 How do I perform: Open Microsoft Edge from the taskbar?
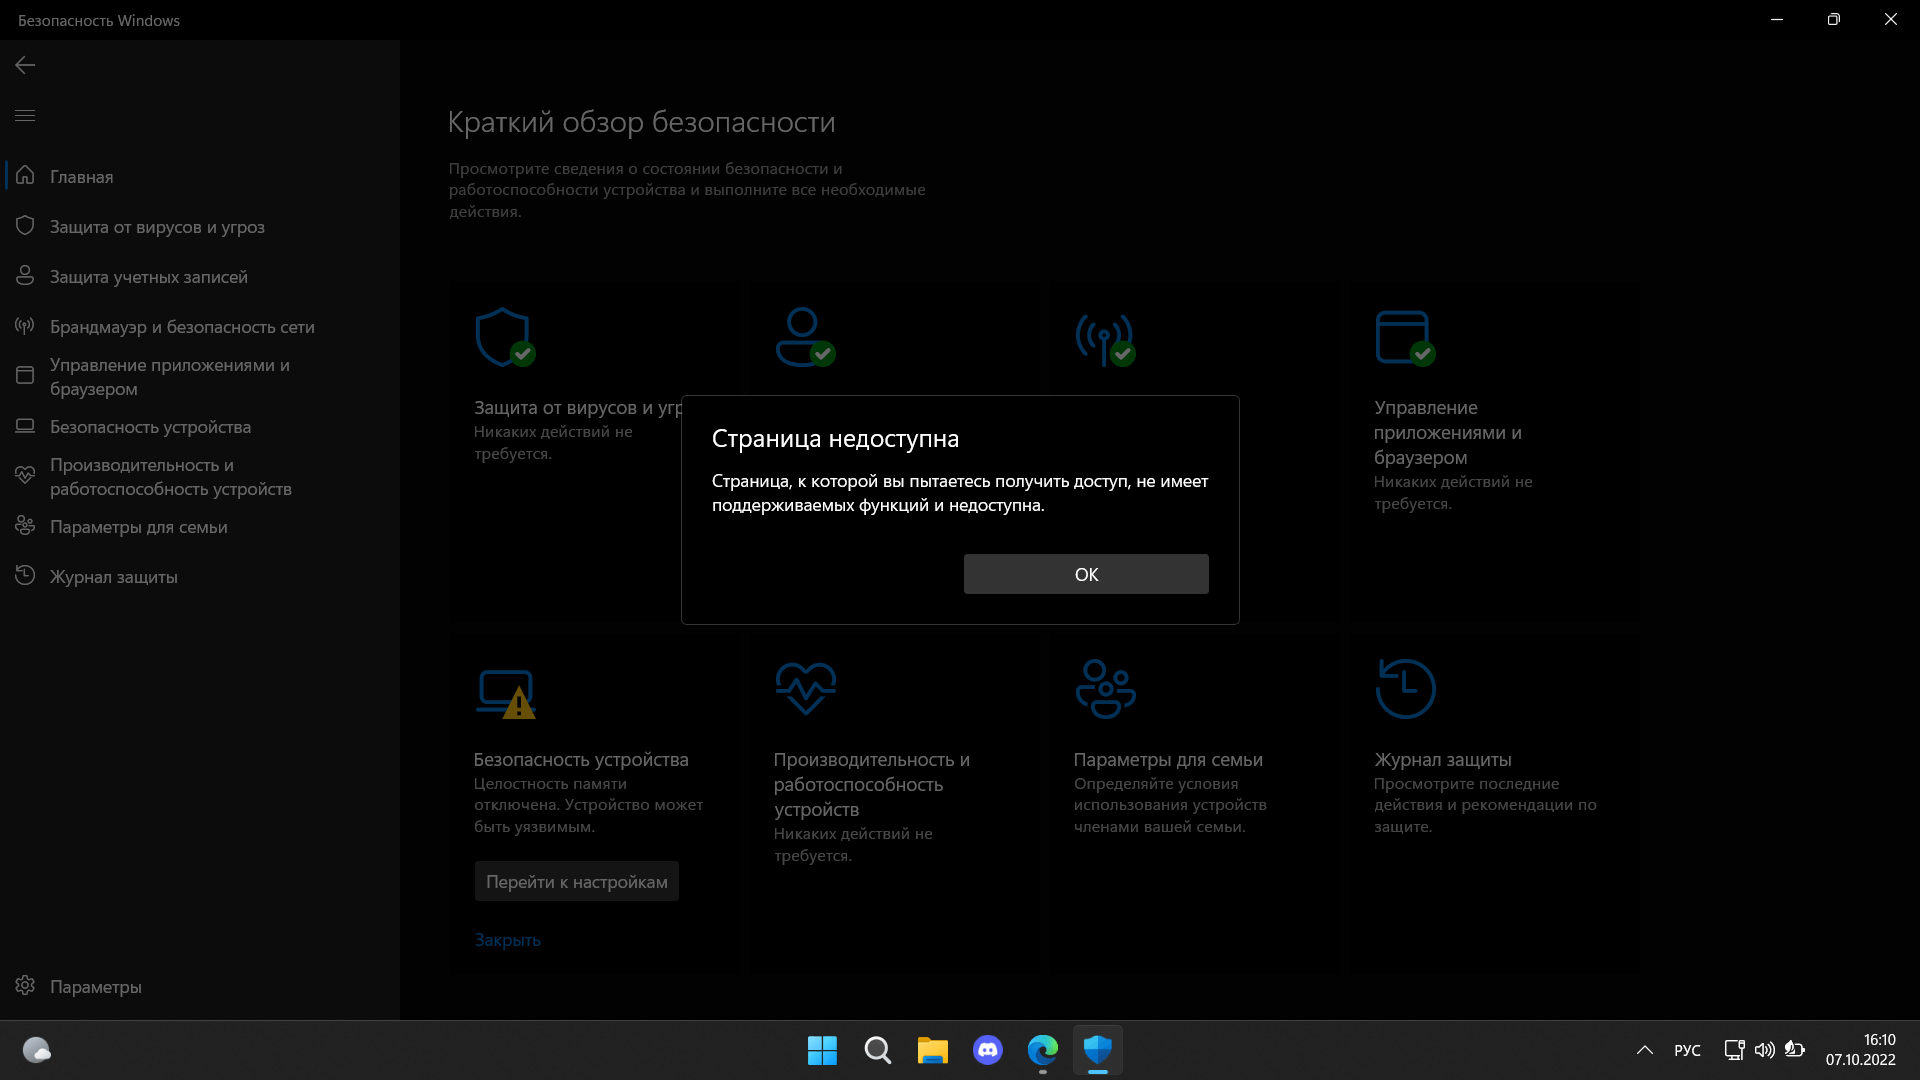click(1042, 1050)
